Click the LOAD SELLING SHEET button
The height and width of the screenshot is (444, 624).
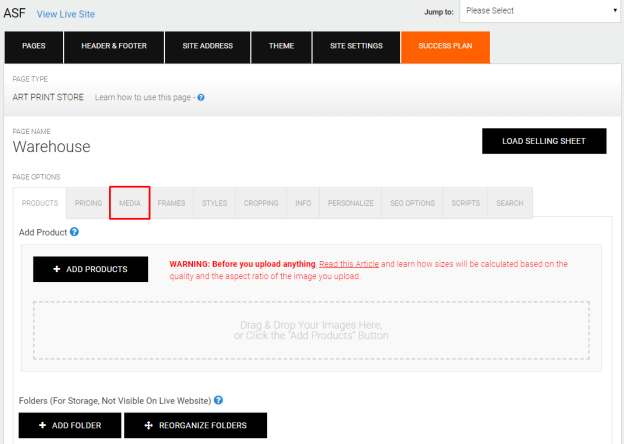pos(544,141)
